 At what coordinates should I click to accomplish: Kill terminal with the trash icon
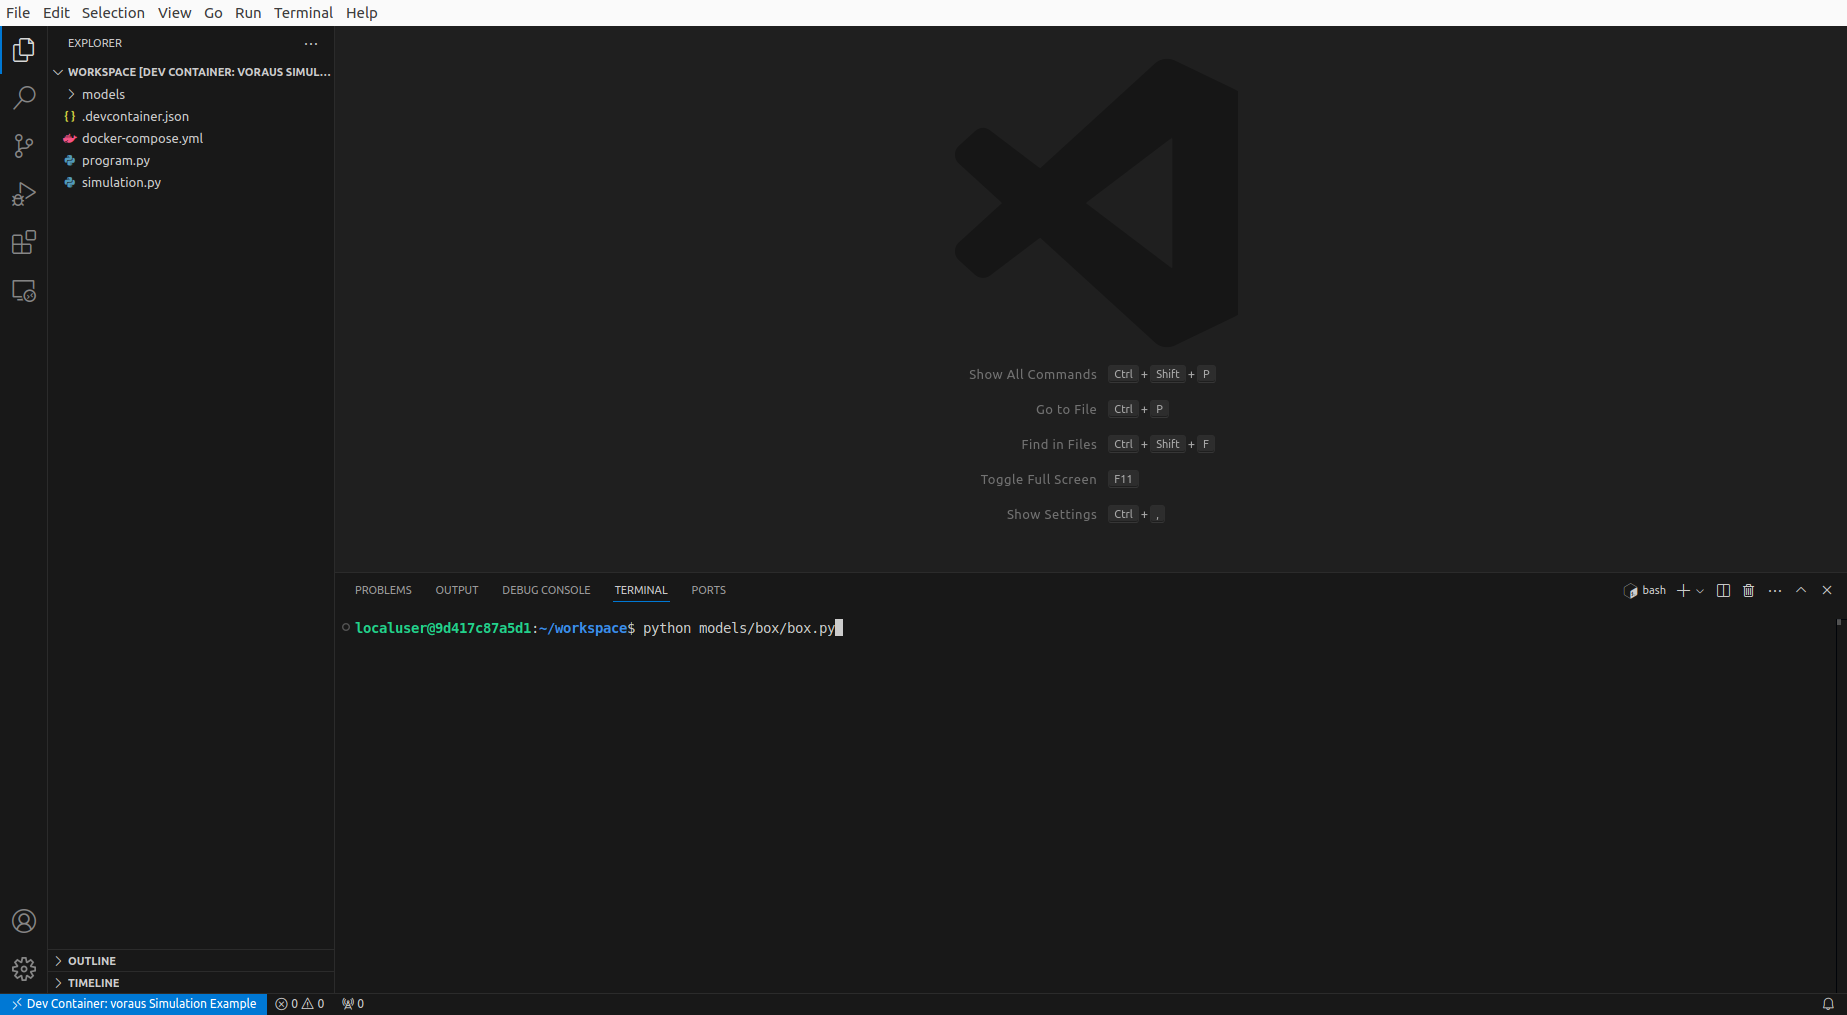pos(1749,591)
